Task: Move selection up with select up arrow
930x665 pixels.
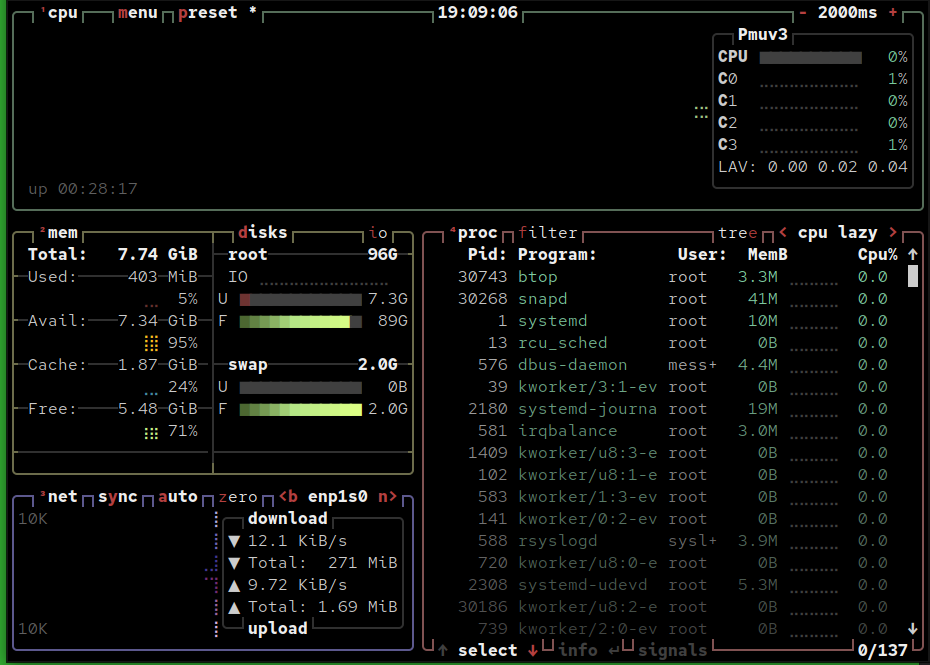Action: (442, 651)
